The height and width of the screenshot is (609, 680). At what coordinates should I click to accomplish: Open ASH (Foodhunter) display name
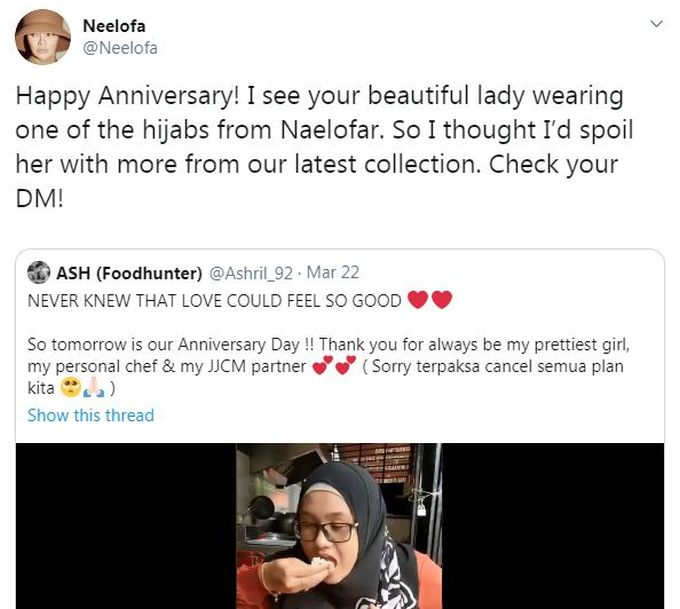129,273
